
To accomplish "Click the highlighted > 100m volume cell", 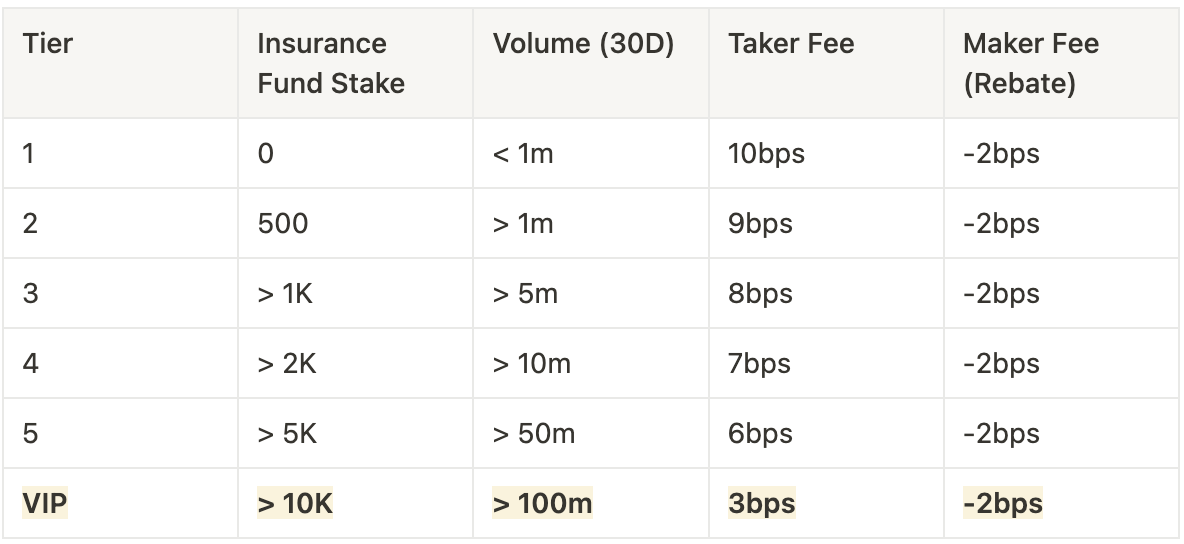I will (x=542, y=504).
